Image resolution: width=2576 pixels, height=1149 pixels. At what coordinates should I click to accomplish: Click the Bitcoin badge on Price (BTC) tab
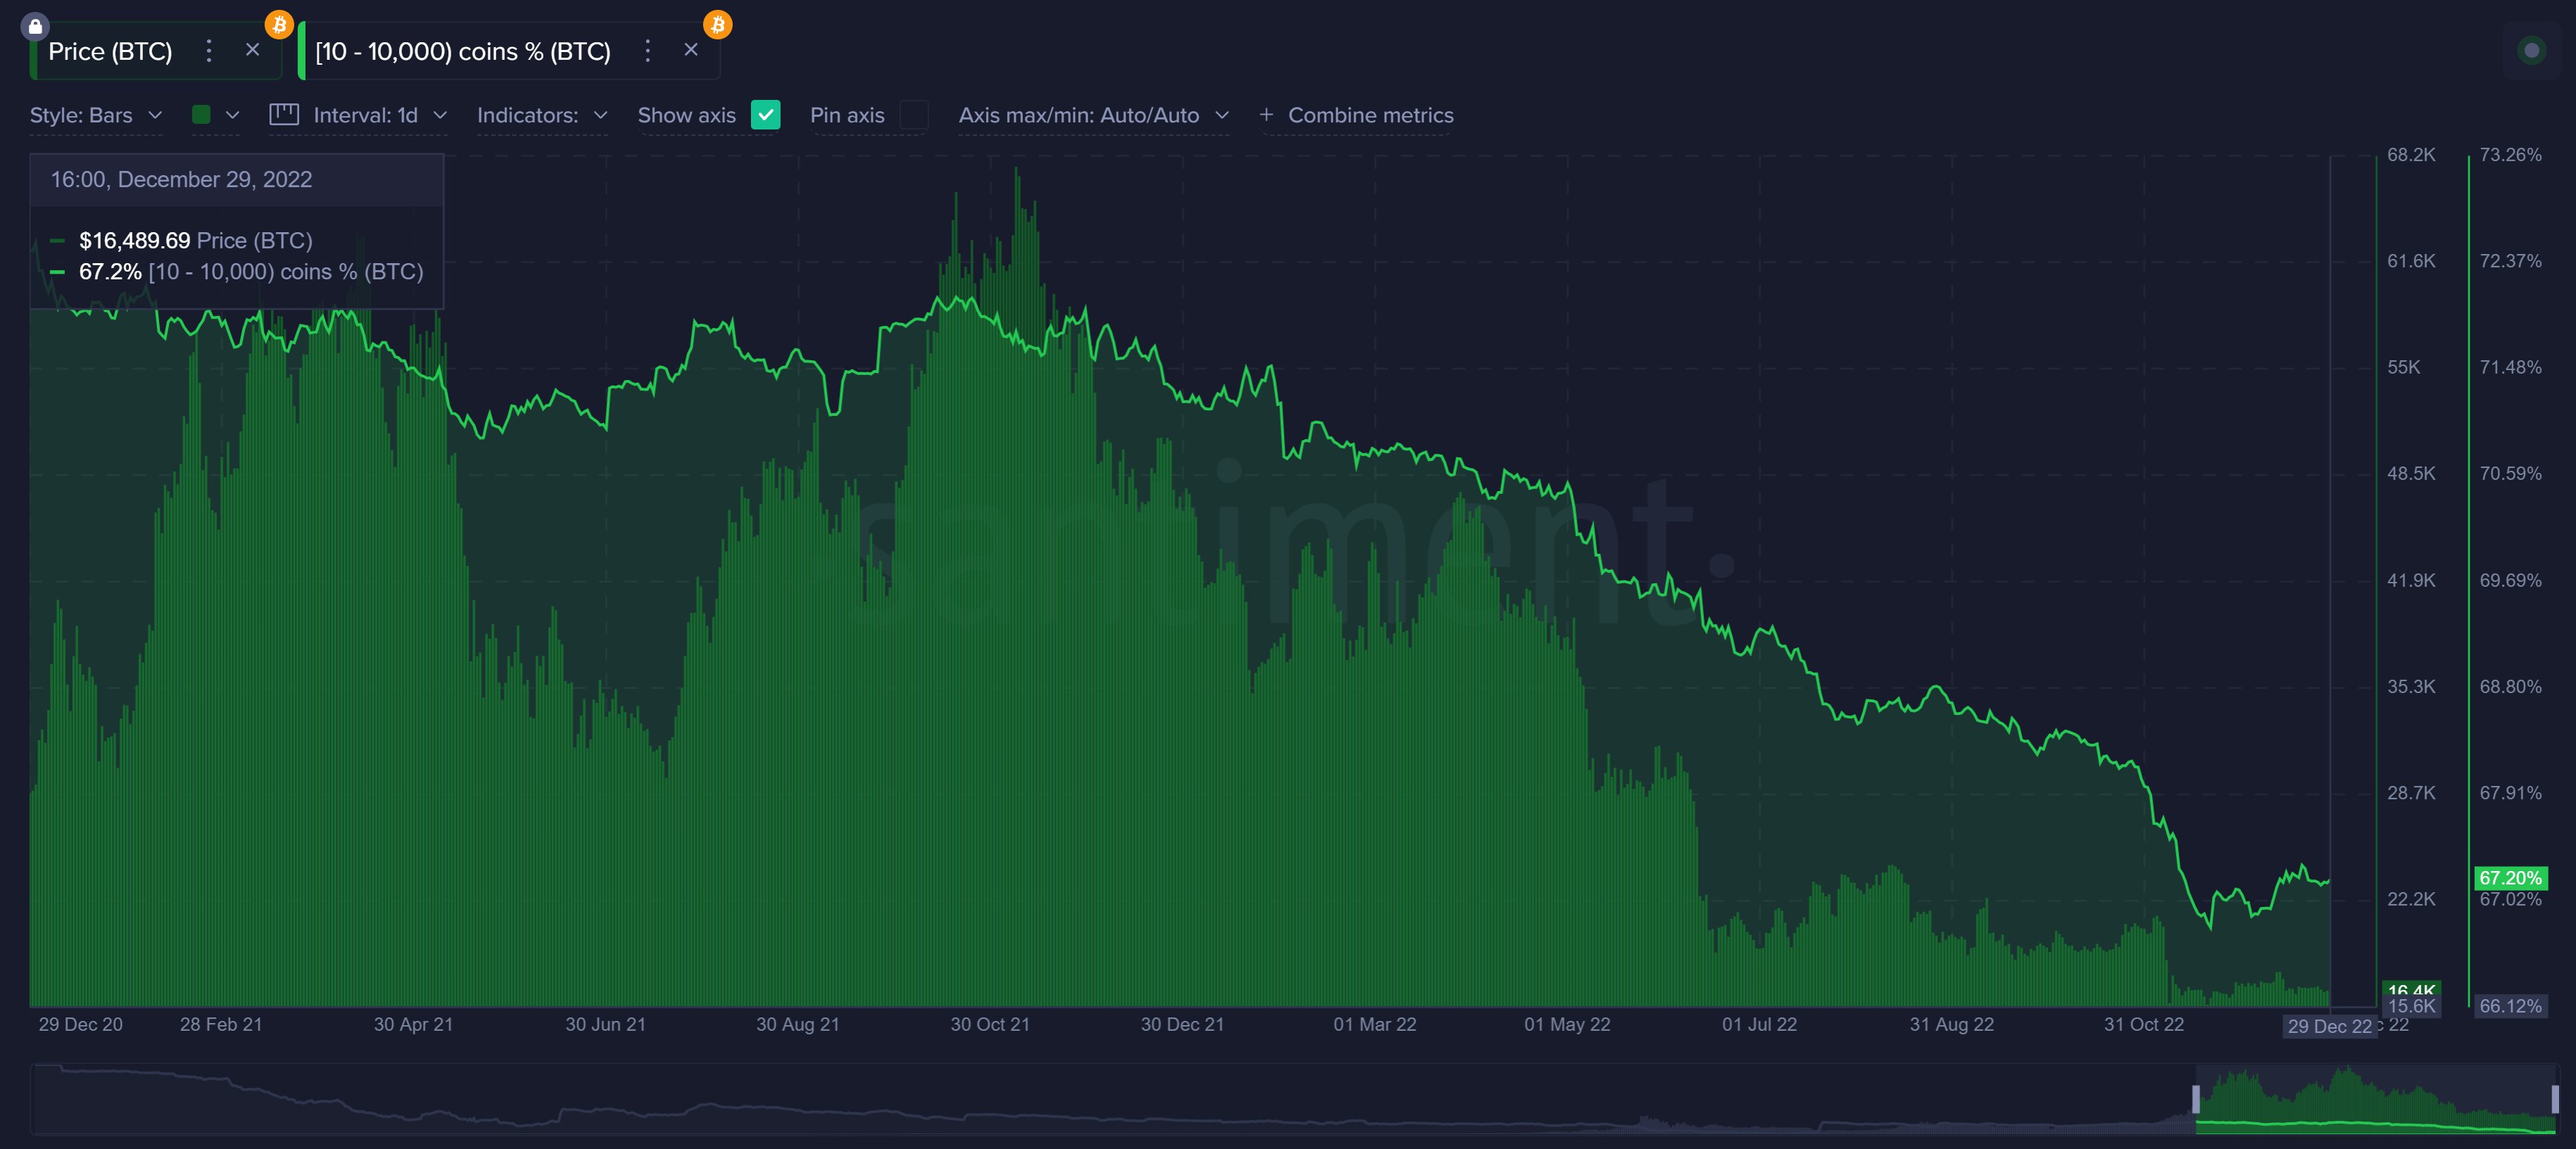coord(278,24)
